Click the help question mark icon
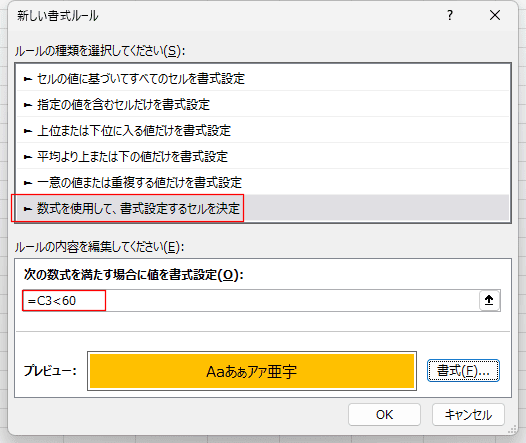 pyautogui.click(x=450, y=15)
